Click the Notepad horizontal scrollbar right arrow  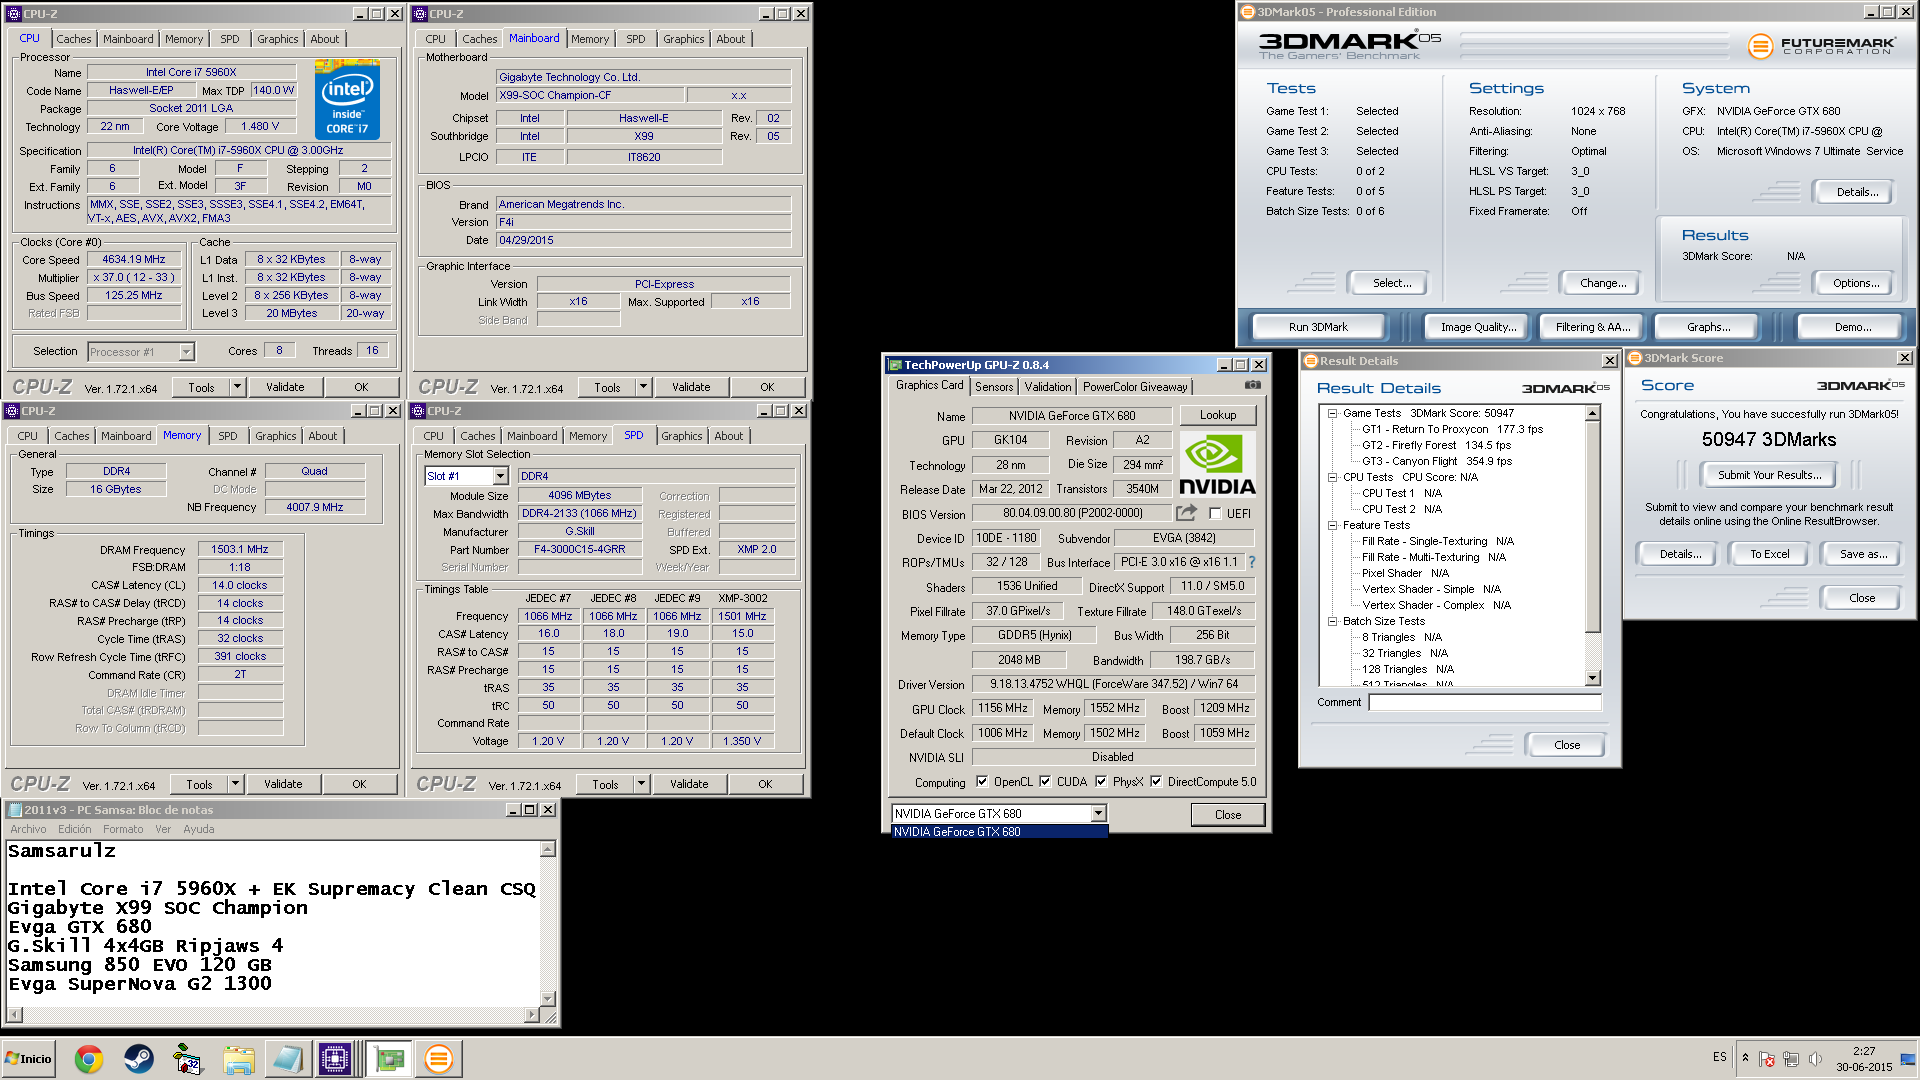531,1015
